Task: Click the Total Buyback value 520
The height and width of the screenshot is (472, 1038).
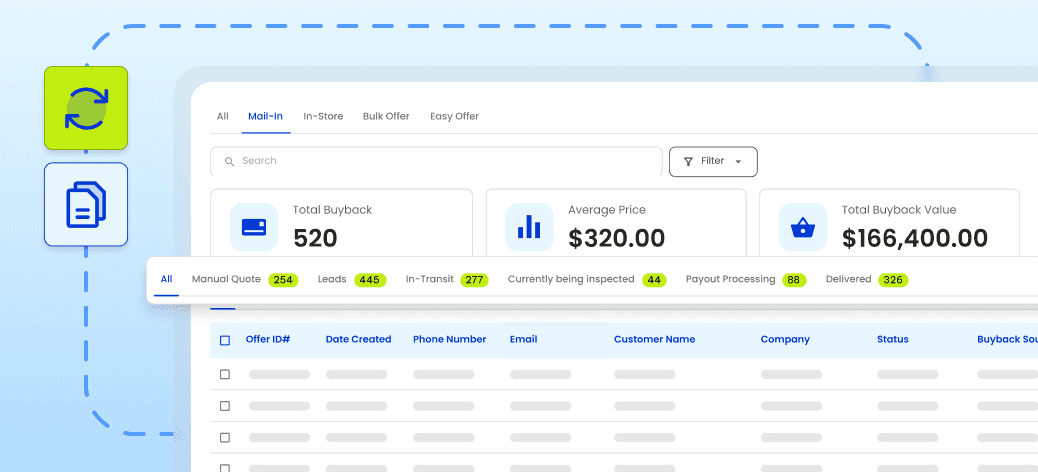Action: point(315,238)
